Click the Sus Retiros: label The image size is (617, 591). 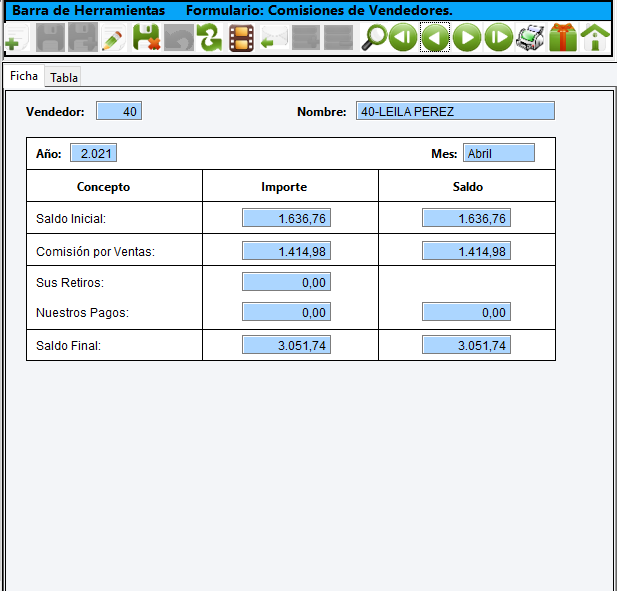pos(70,283)
